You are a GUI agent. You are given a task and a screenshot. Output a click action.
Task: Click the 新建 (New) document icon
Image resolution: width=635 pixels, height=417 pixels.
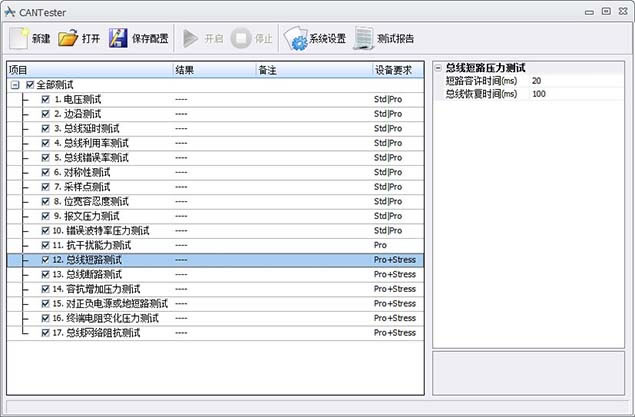pos(19,39)
